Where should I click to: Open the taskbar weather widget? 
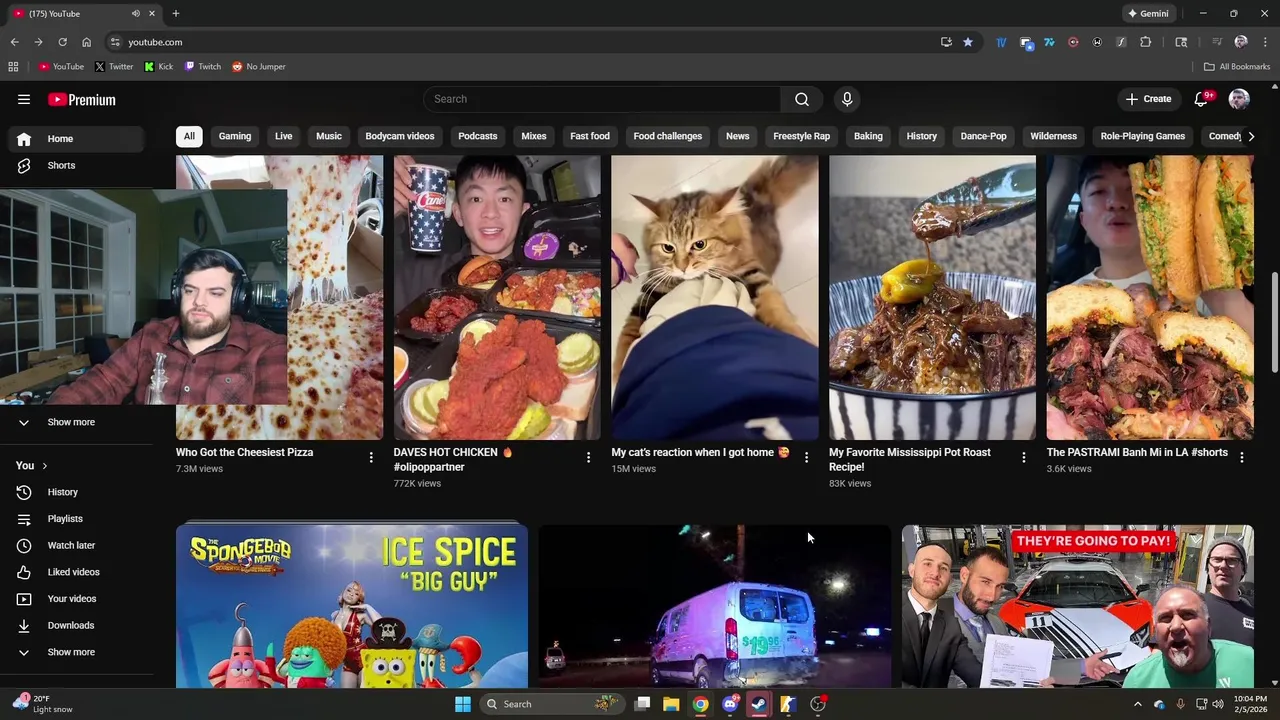40,704
